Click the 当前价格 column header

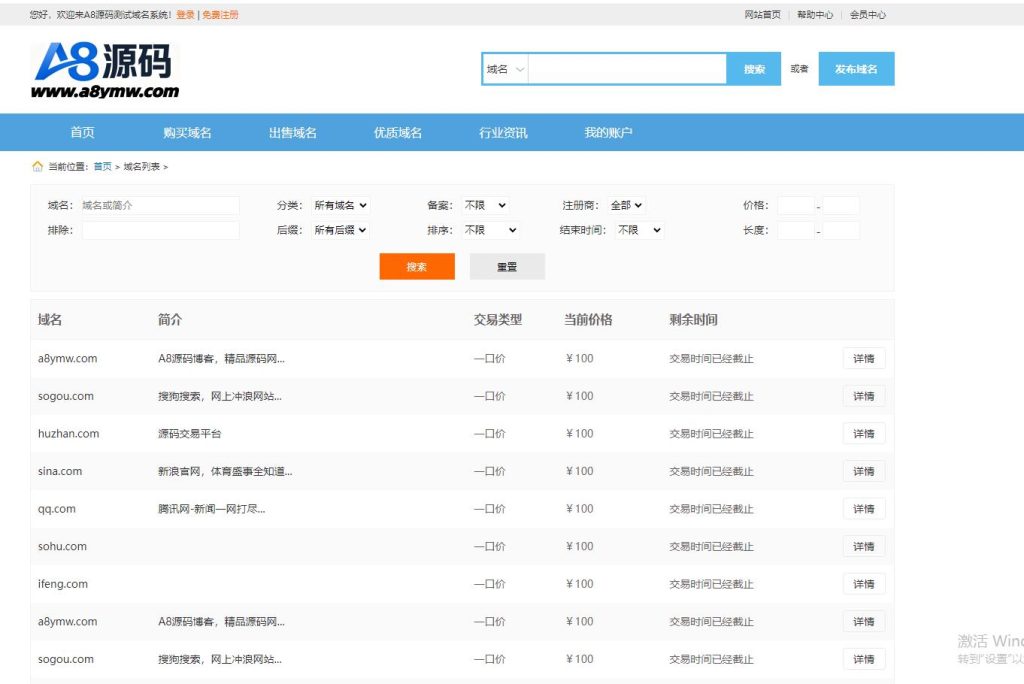coord(588,319)
